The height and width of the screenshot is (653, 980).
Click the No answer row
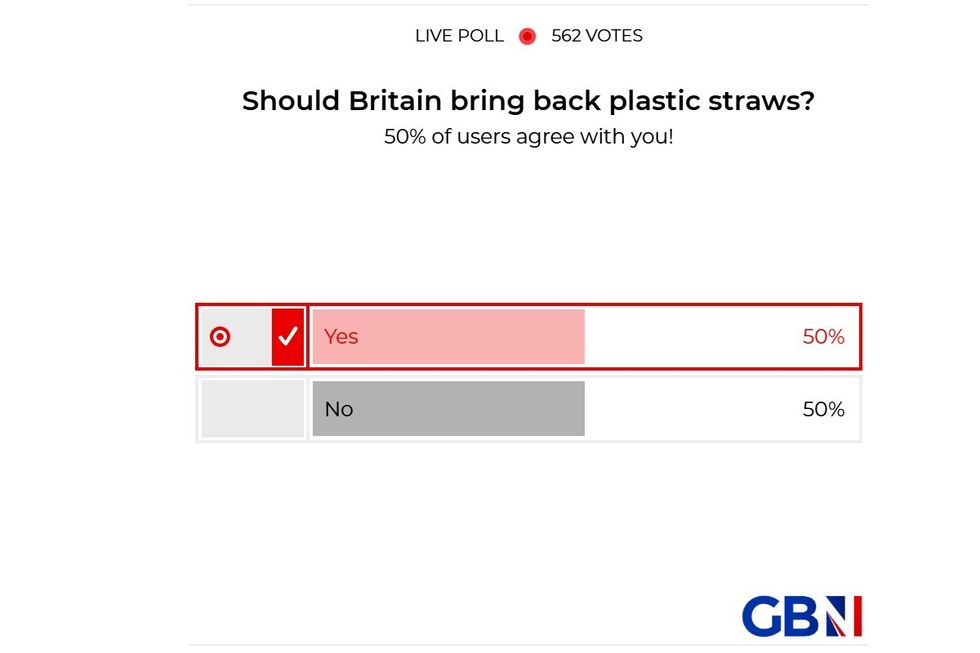(x=527, y=408)
